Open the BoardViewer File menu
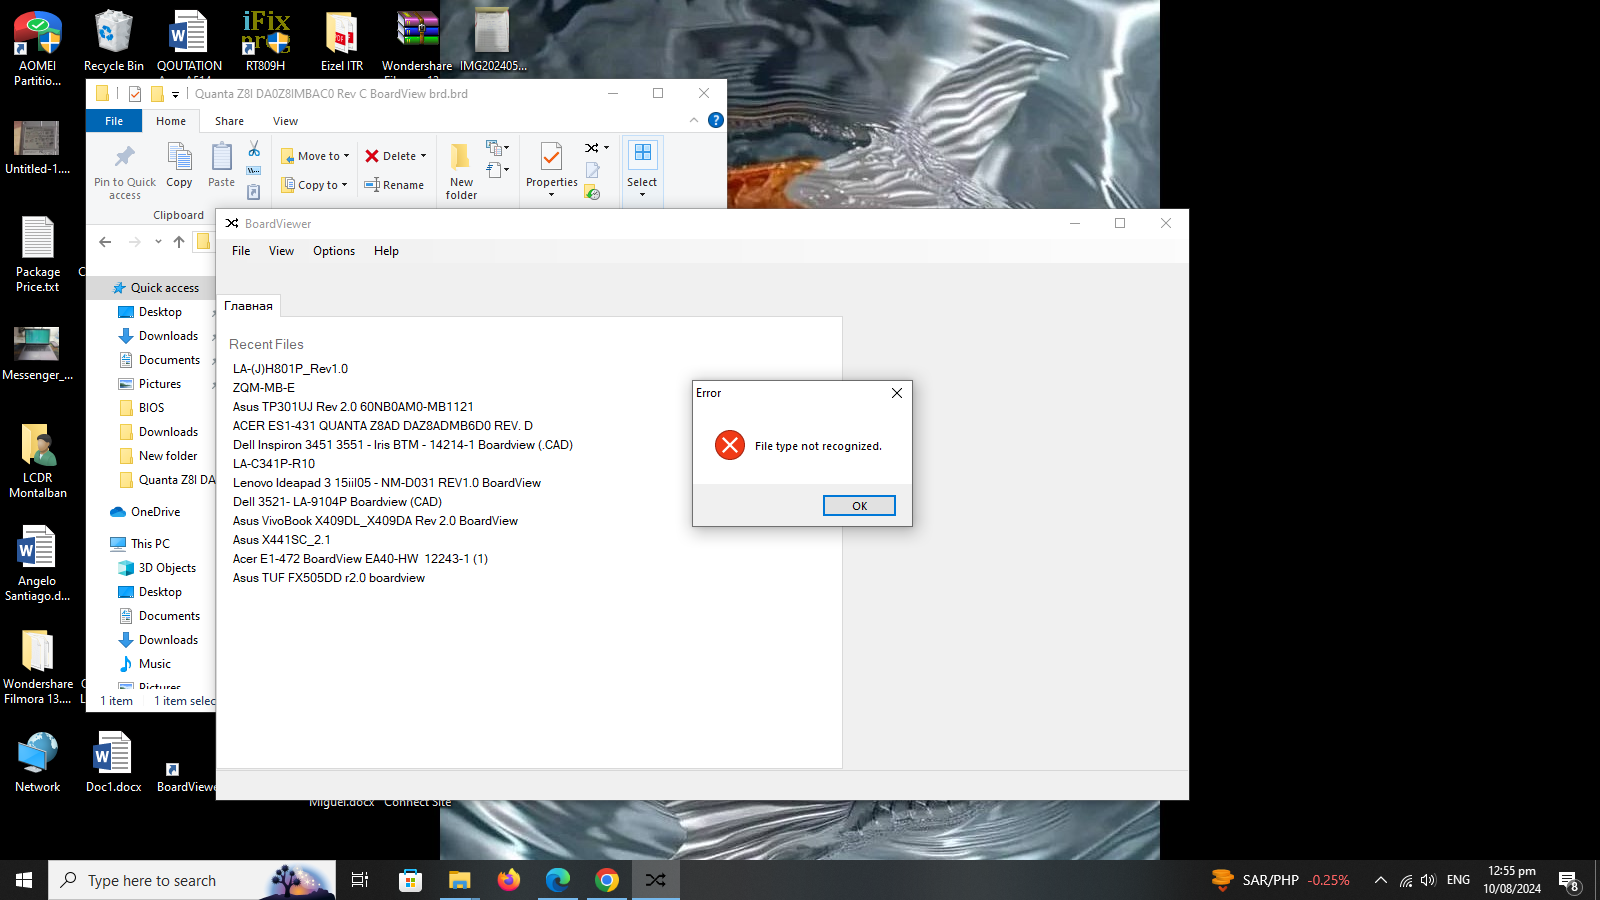Viewport: 1600px width, 900px height. point(241,251)
